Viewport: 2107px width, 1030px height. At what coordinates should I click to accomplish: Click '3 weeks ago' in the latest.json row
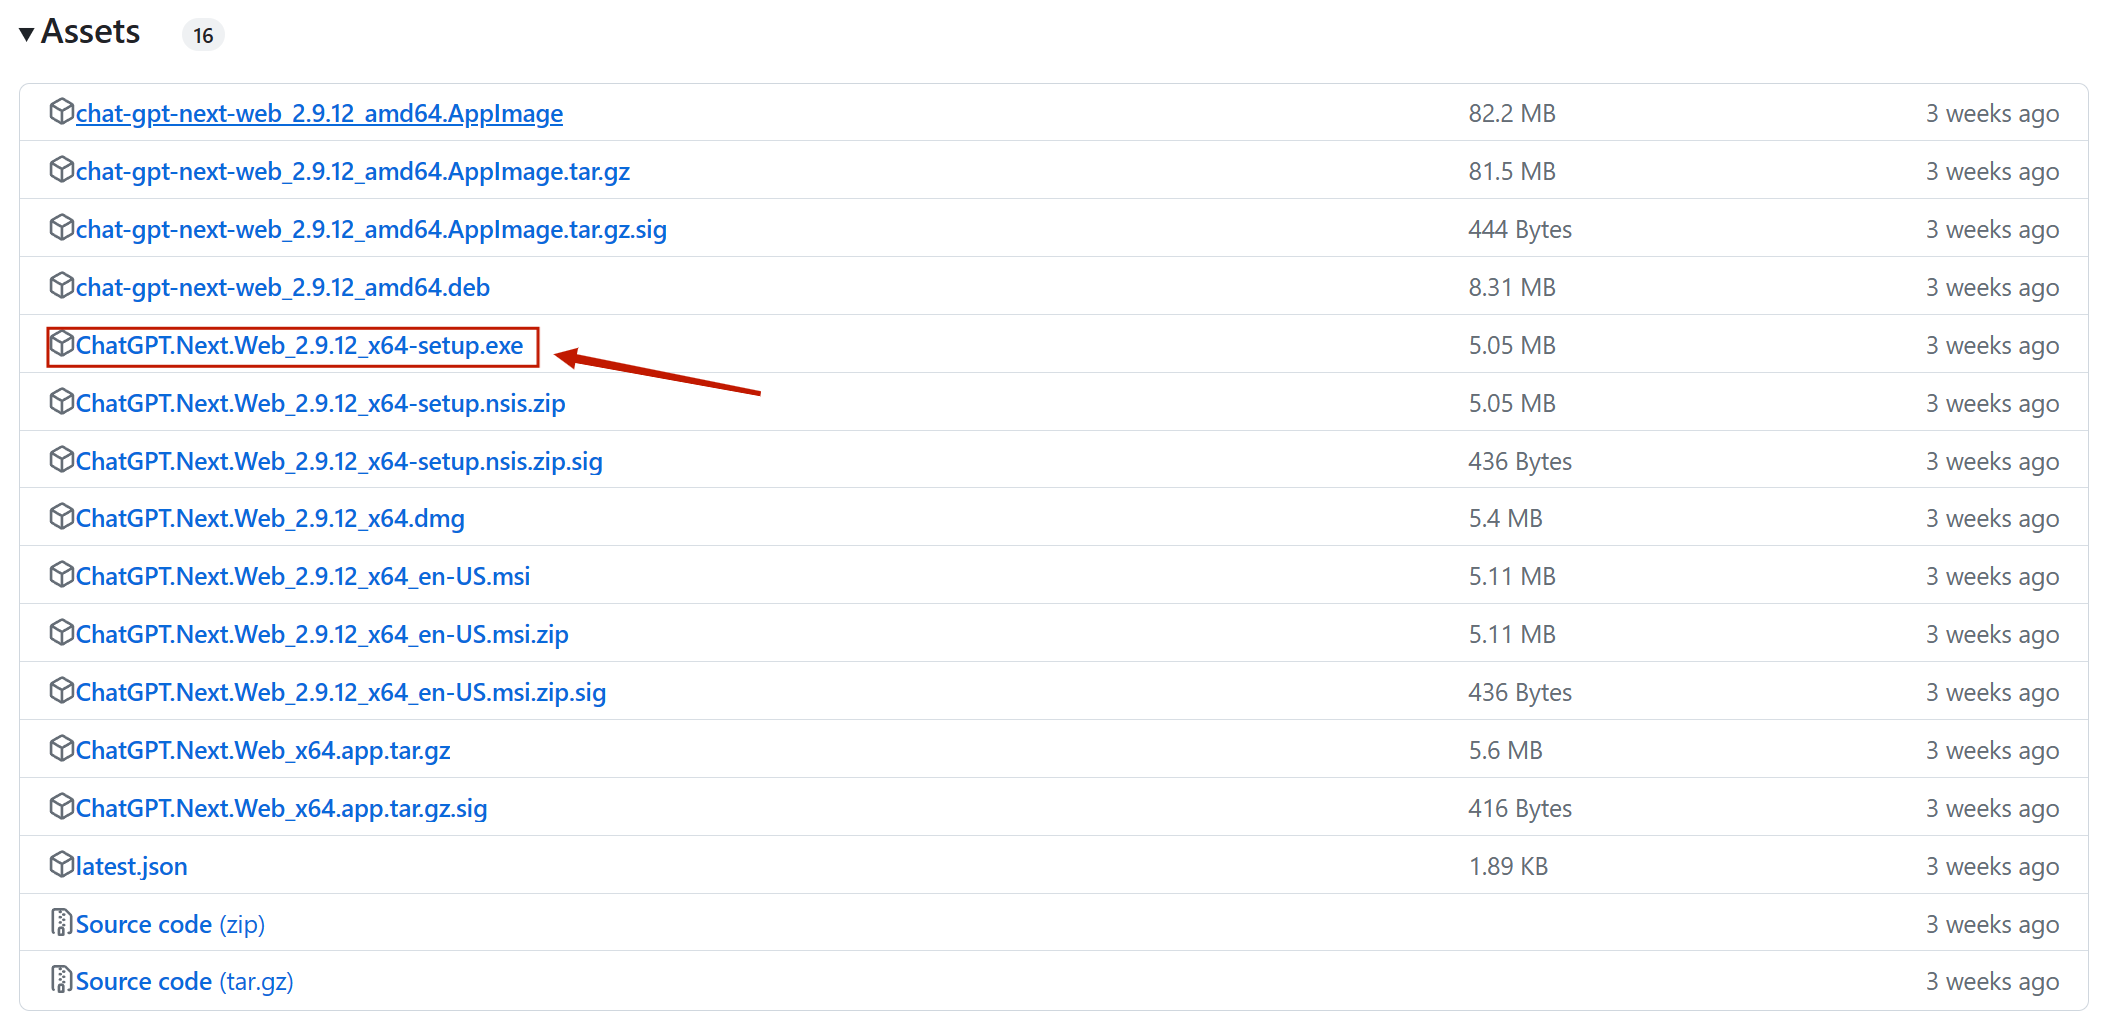(x=1993, y=867)
